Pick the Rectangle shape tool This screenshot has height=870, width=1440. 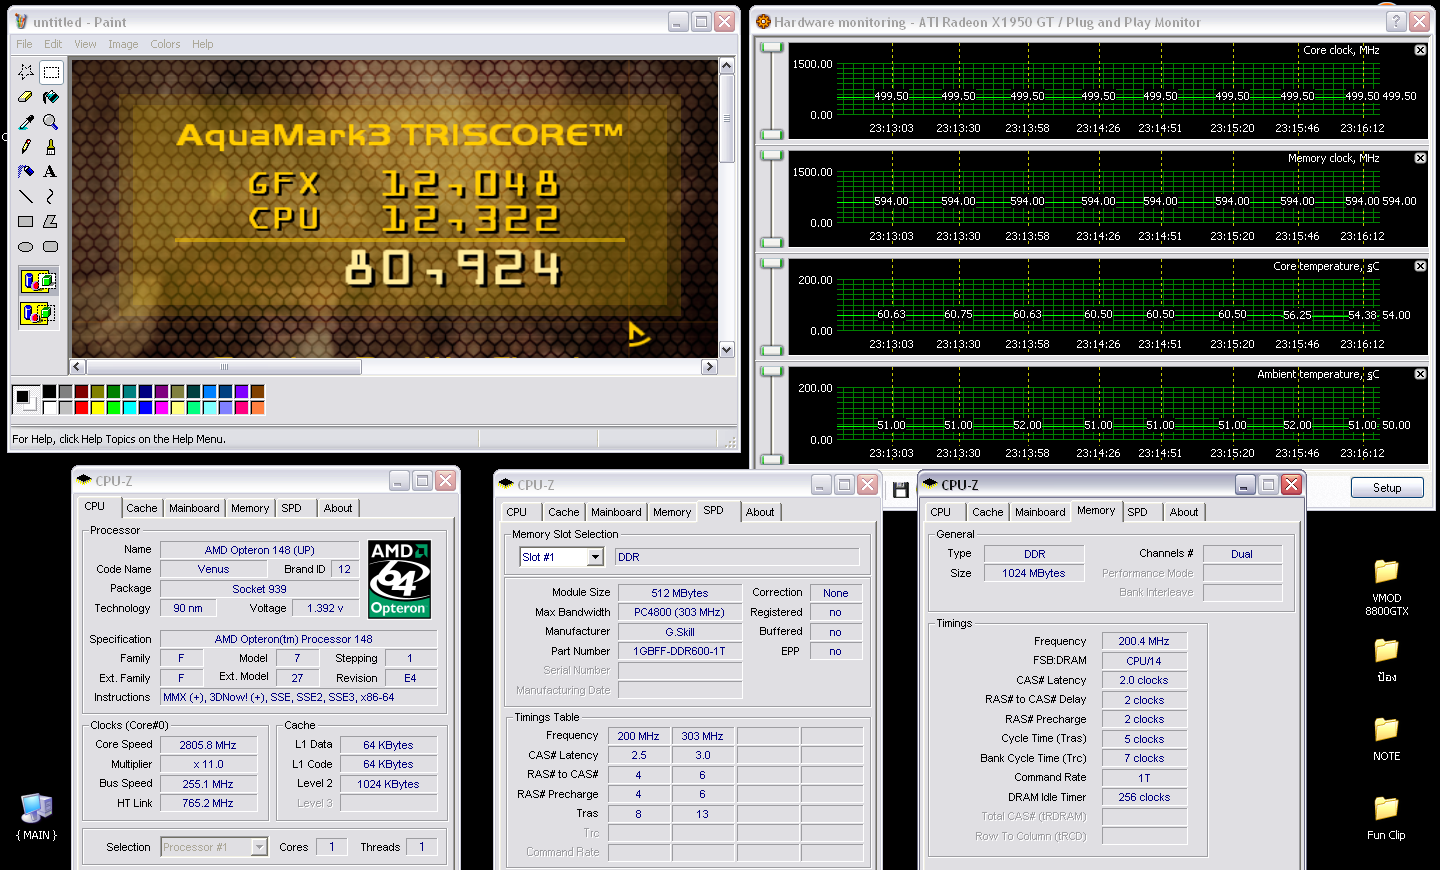point(26,222)
